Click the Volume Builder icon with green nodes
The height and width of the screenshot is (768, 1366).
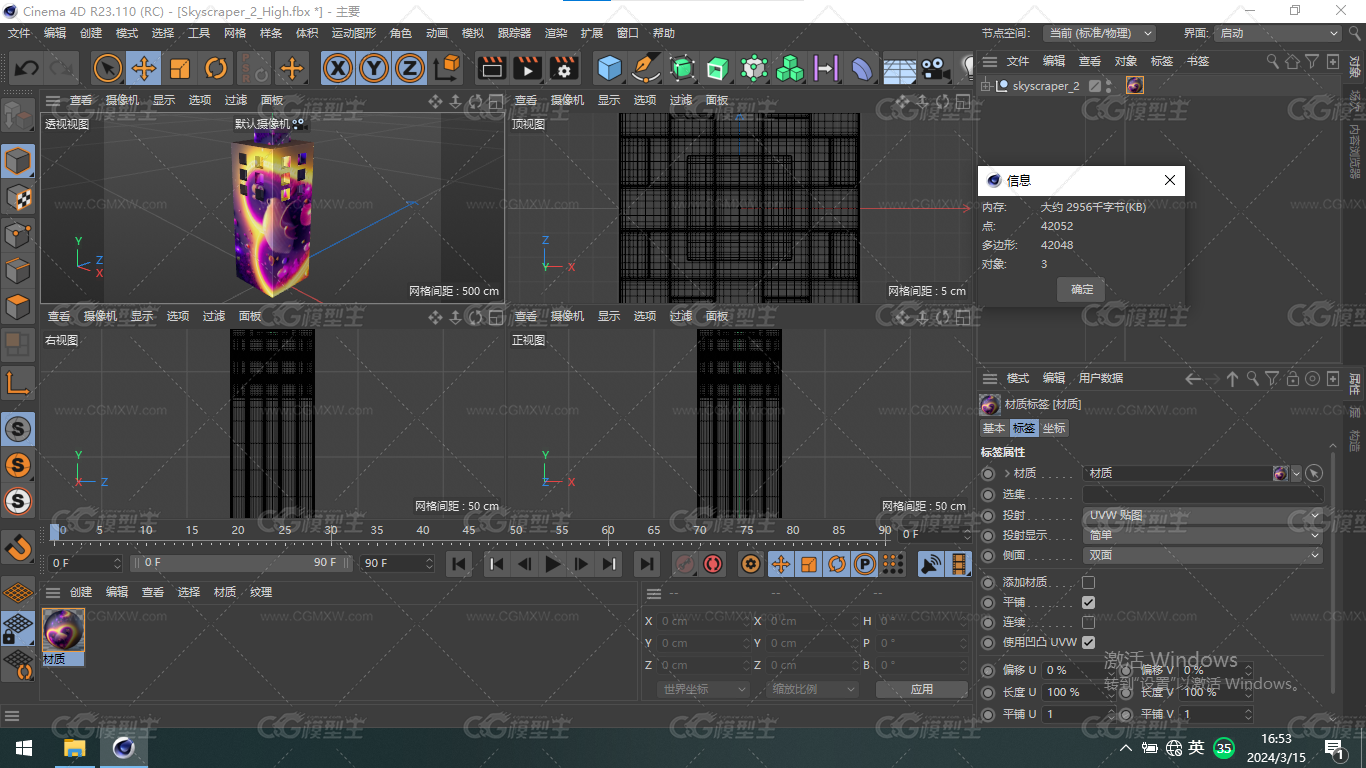pos(754,68)
